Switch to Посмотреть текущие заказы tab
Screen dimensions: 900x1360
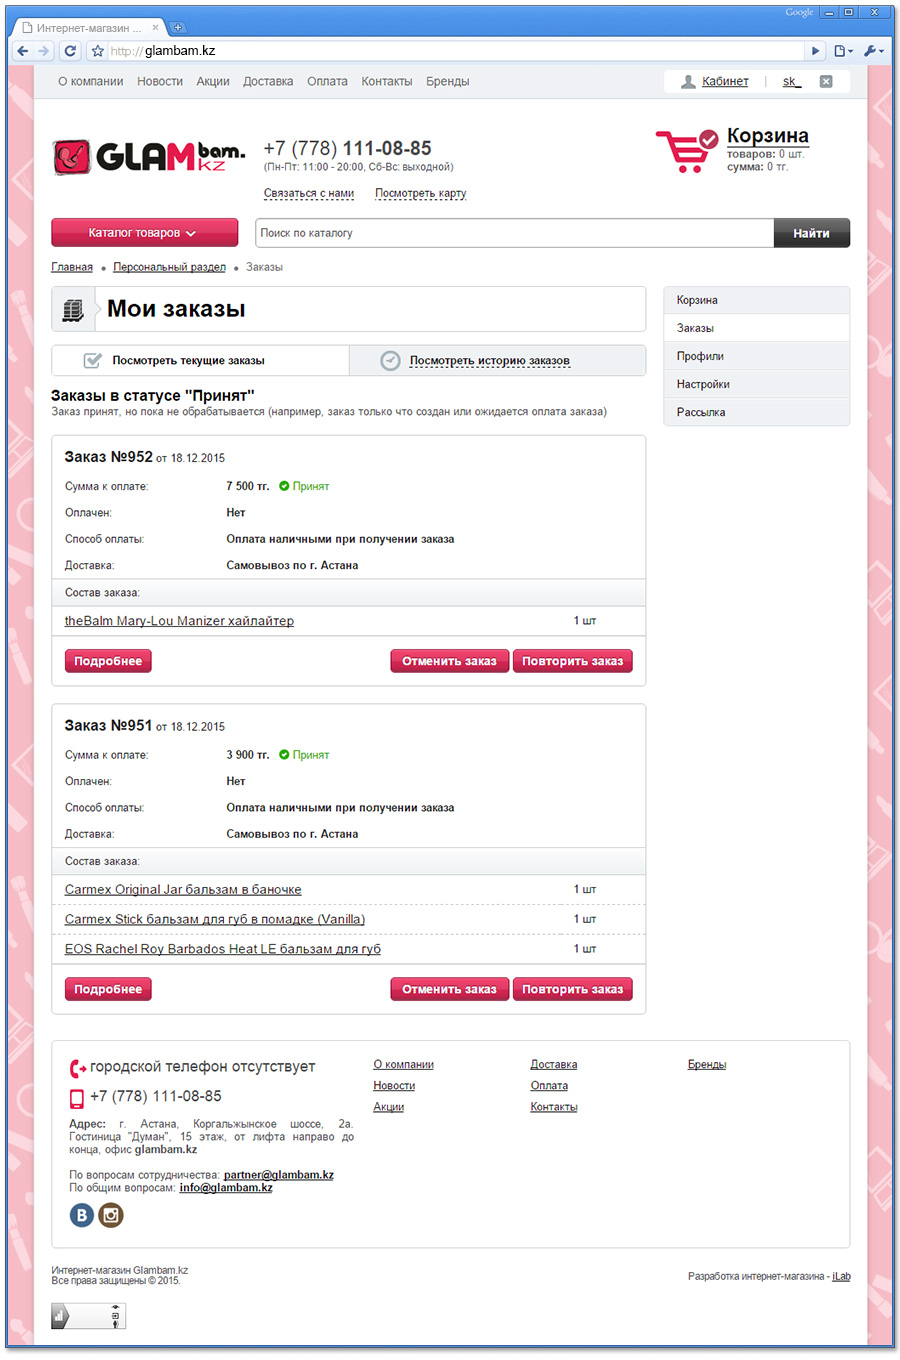[x=200, y=360]
